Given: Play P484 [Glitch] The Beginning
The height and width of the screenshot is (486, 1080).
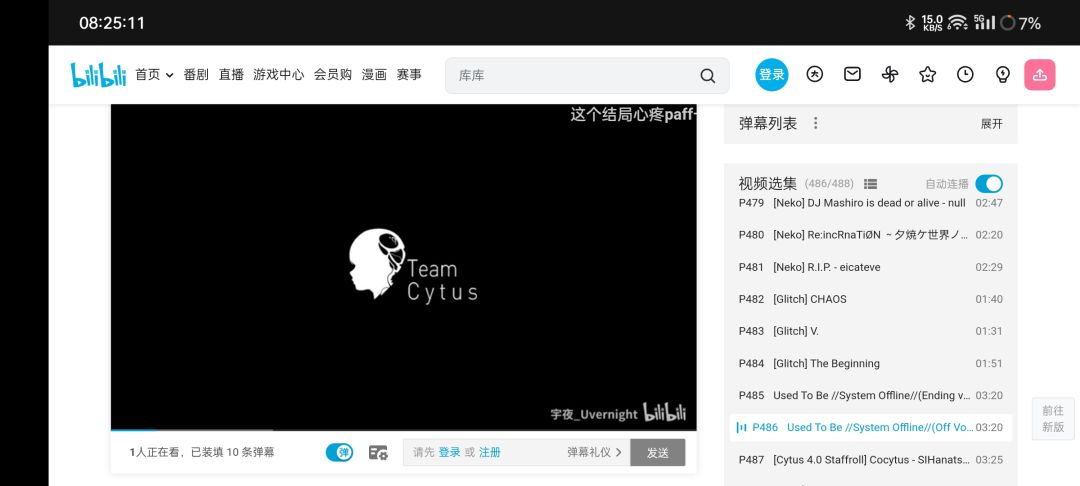Looking at the screenshot, I should click(x=871, y=363).
